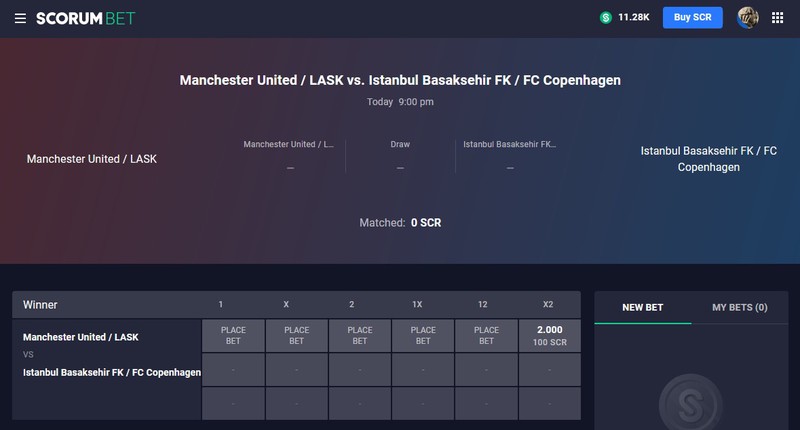Select the New Bet tab

click(x=642, y=308)
